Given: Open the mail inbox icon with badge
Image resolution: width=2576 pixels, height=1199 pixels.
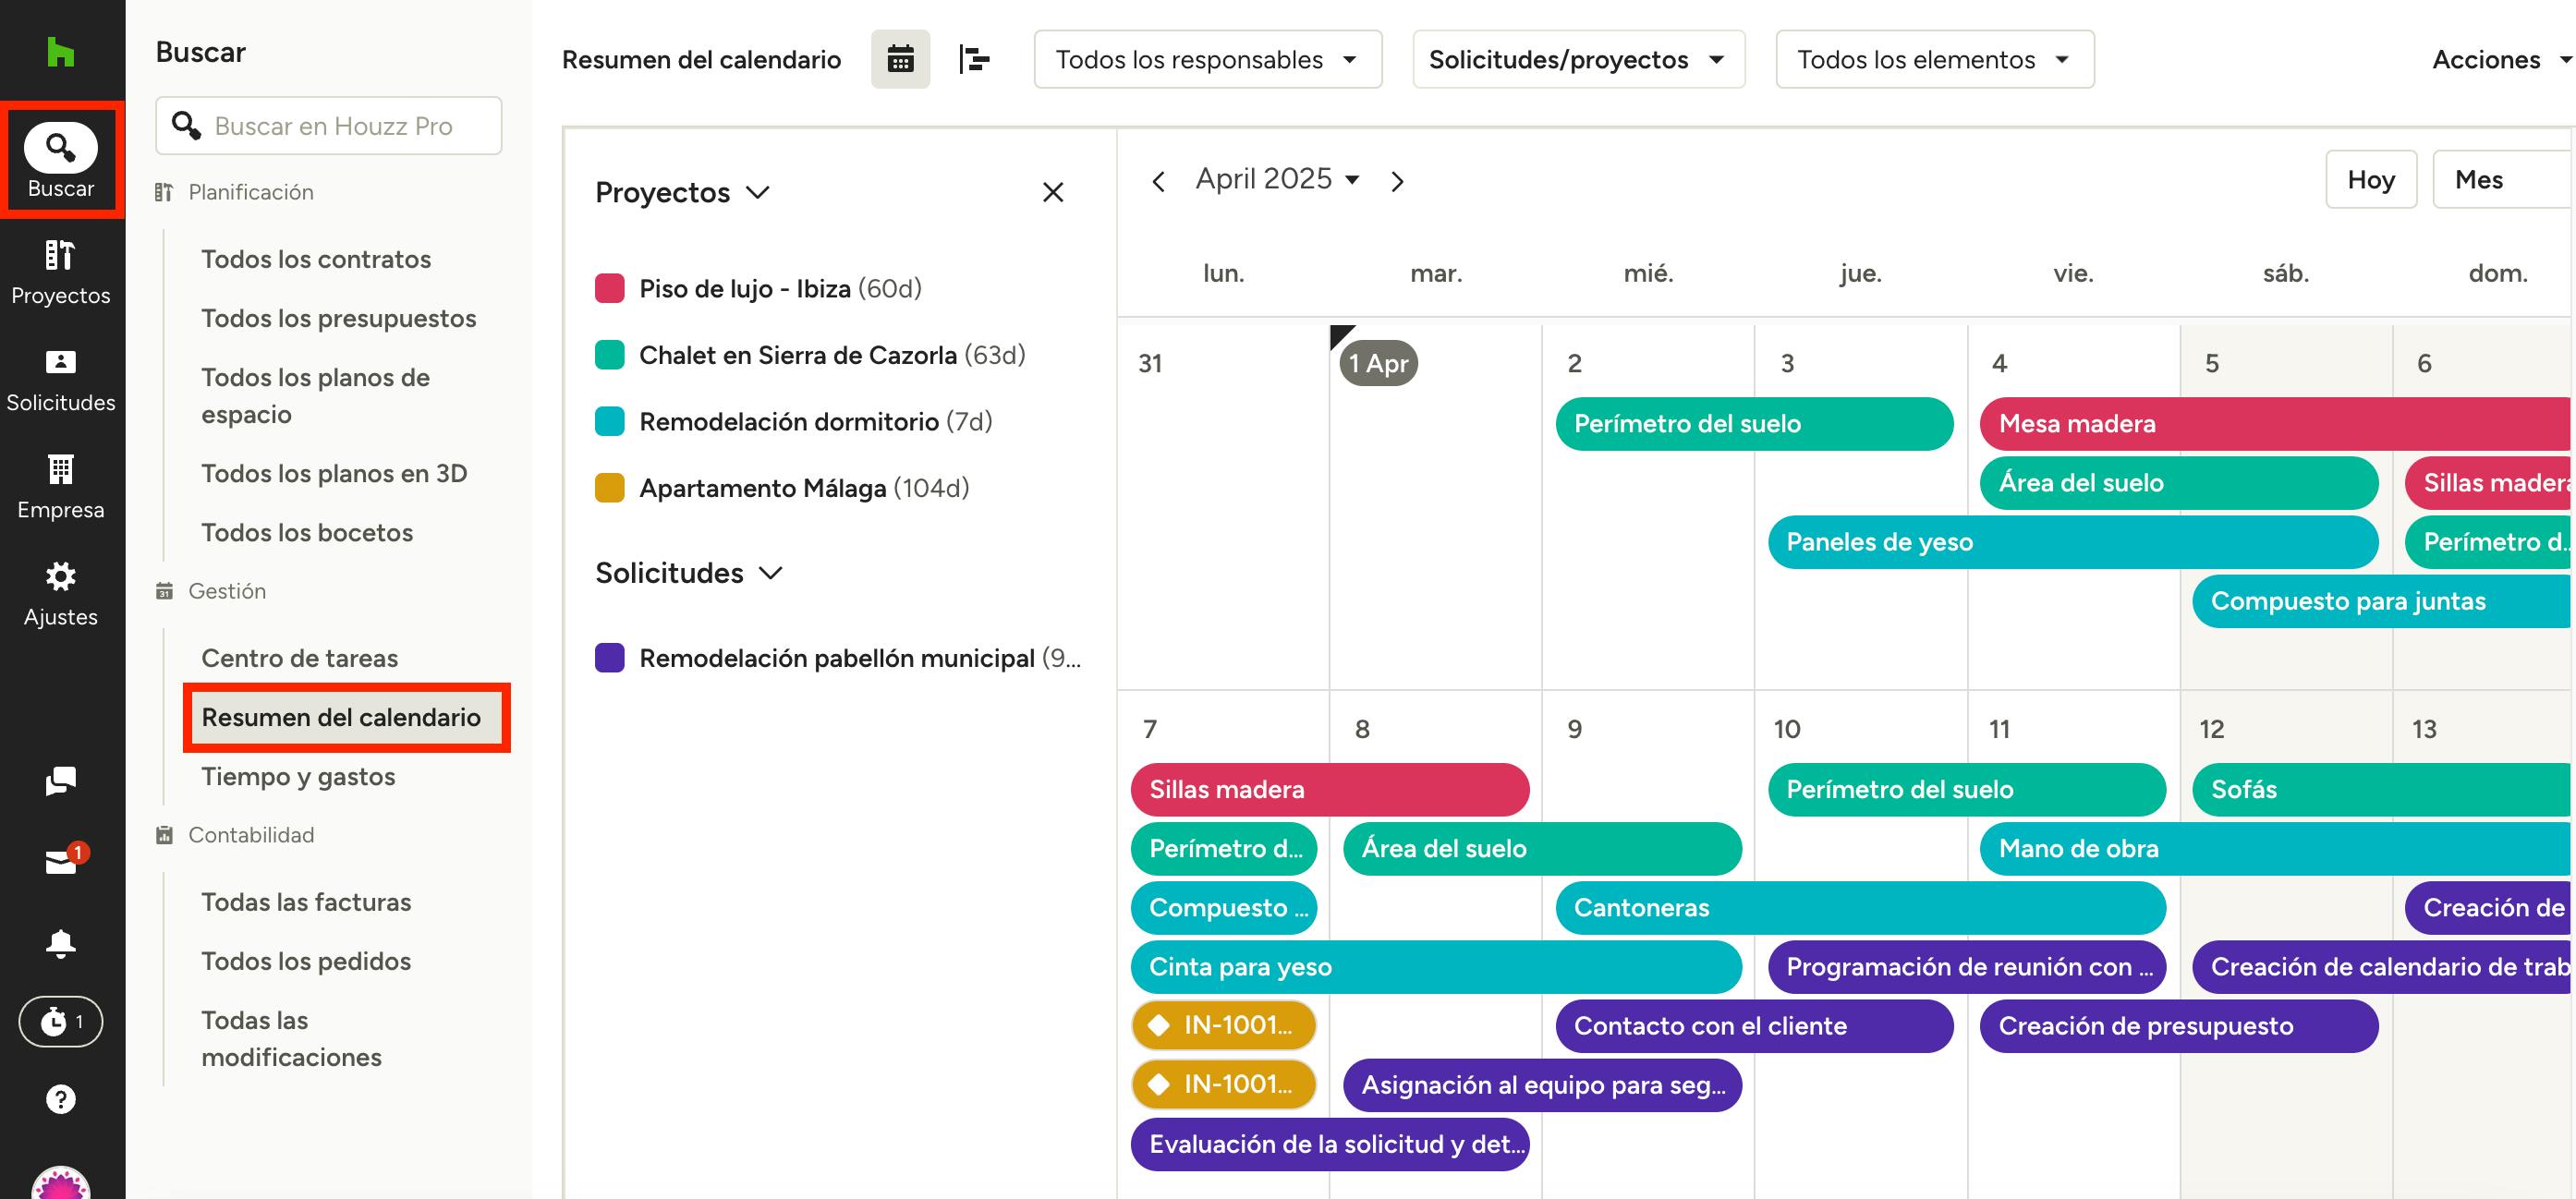Looking at the screenshot, I should (x=61, y=861).
